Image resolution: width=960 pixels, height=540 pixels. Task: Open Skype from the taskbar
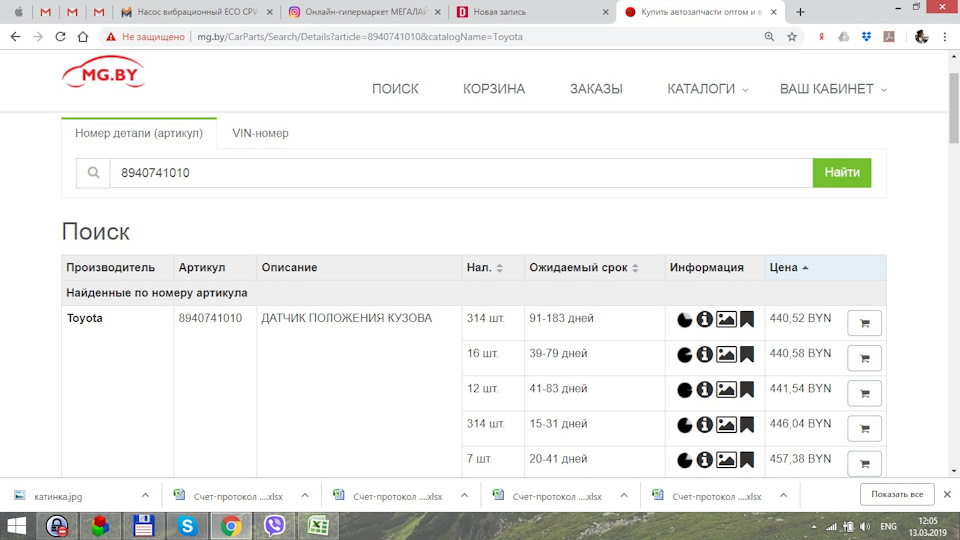187,526
